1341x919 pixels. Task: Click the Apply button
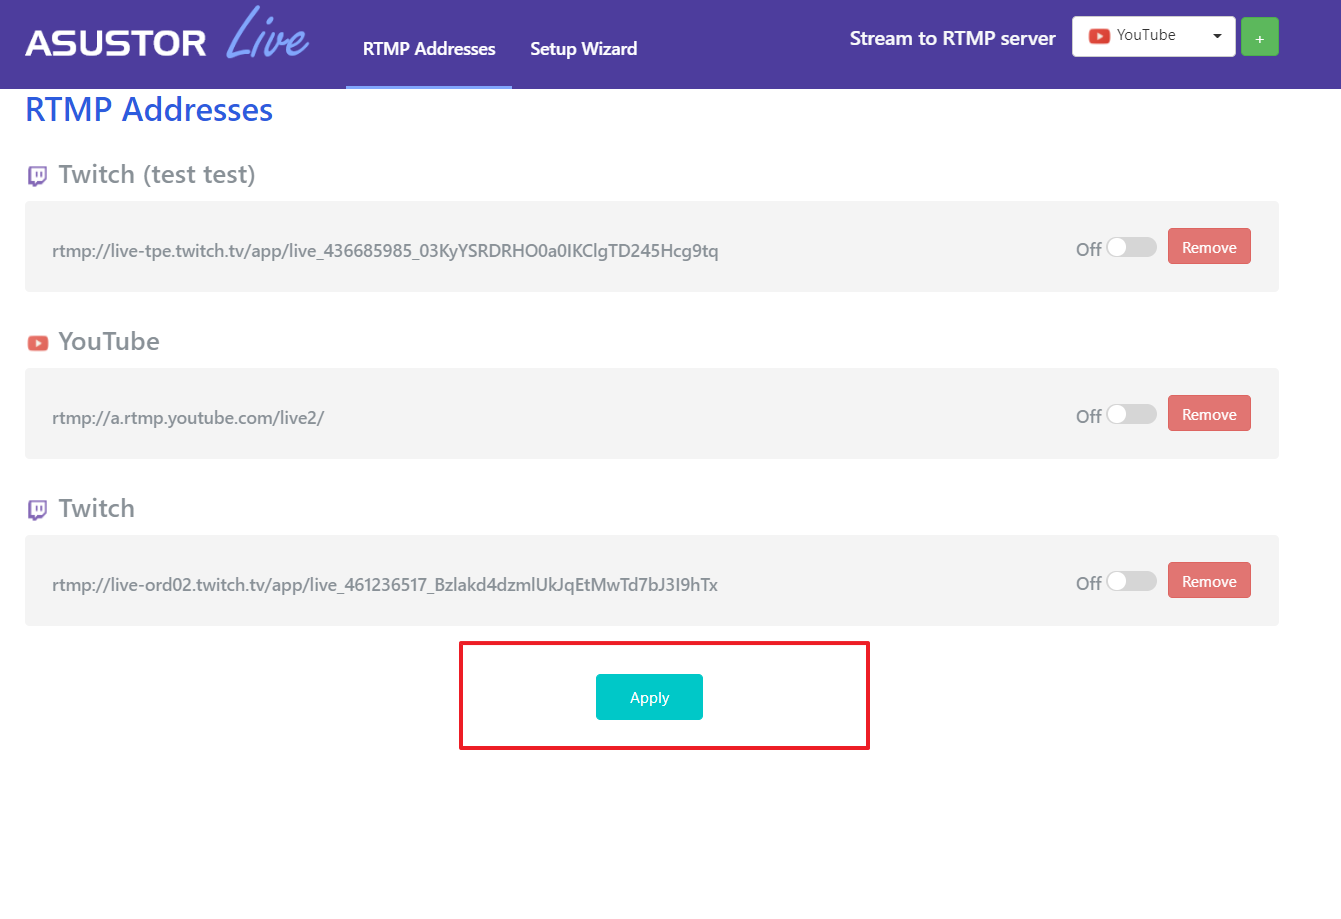(x=649, y=697)
